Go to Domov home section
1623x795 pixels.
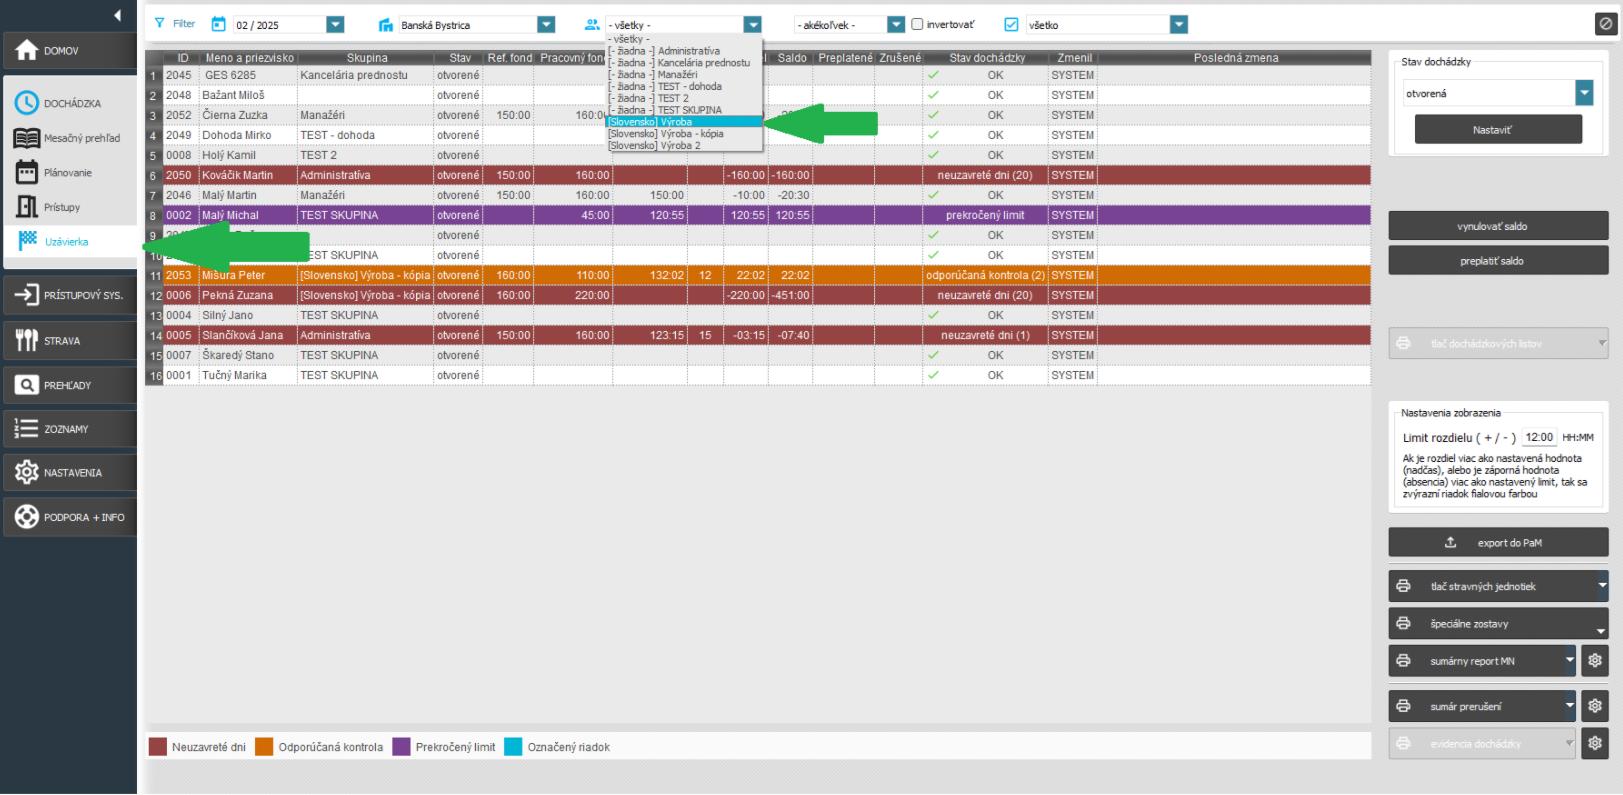69,51
